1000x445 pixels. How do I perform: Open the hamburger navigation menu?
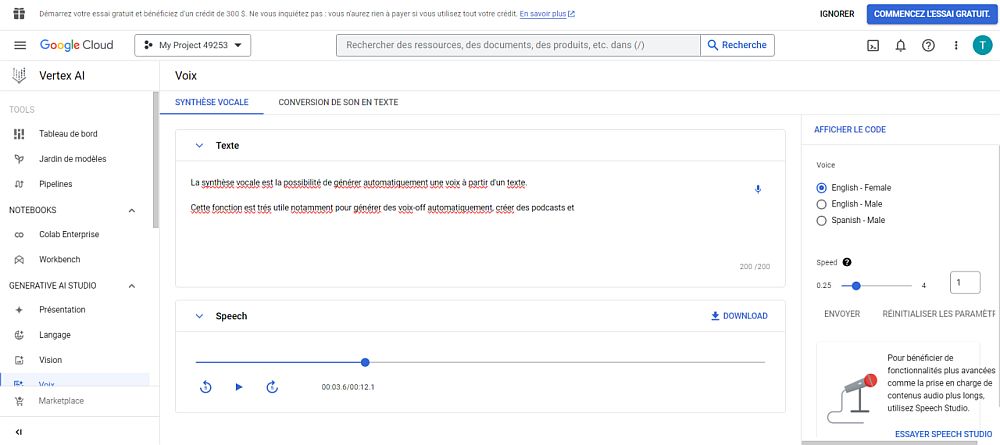tap(20, 45)
